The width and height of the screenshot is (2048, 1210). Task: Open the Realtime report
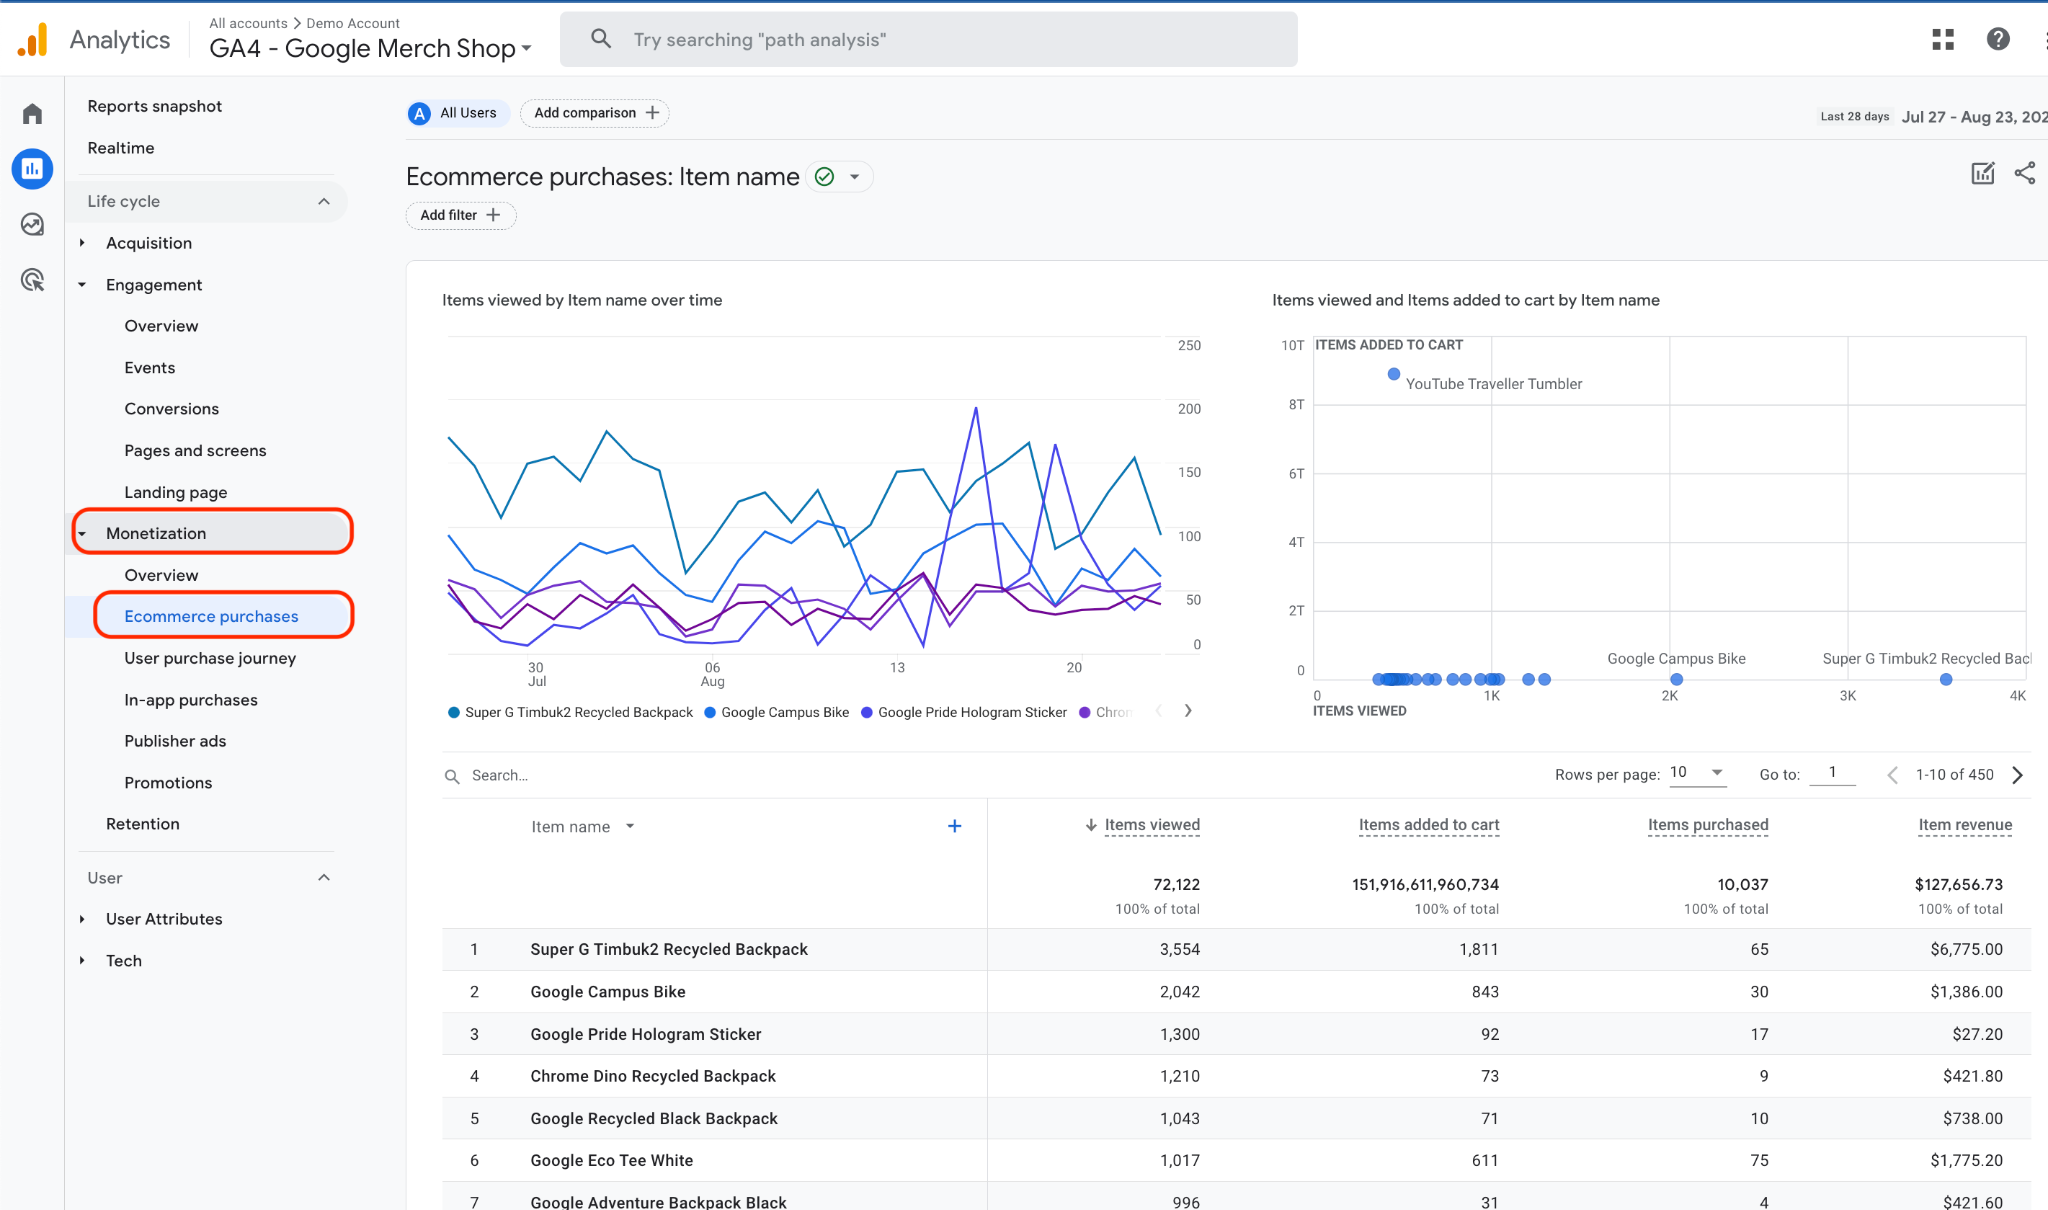click(x=121, y=148)
